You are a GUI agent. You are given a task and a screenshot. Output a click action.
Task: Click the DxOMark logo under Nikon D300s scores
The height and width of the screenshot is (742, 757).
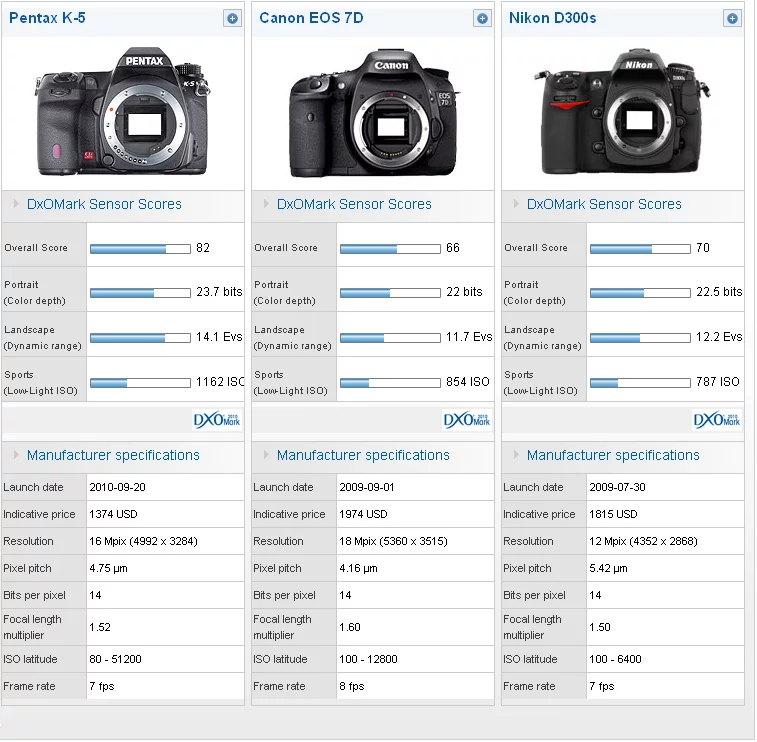coord(717,420)
